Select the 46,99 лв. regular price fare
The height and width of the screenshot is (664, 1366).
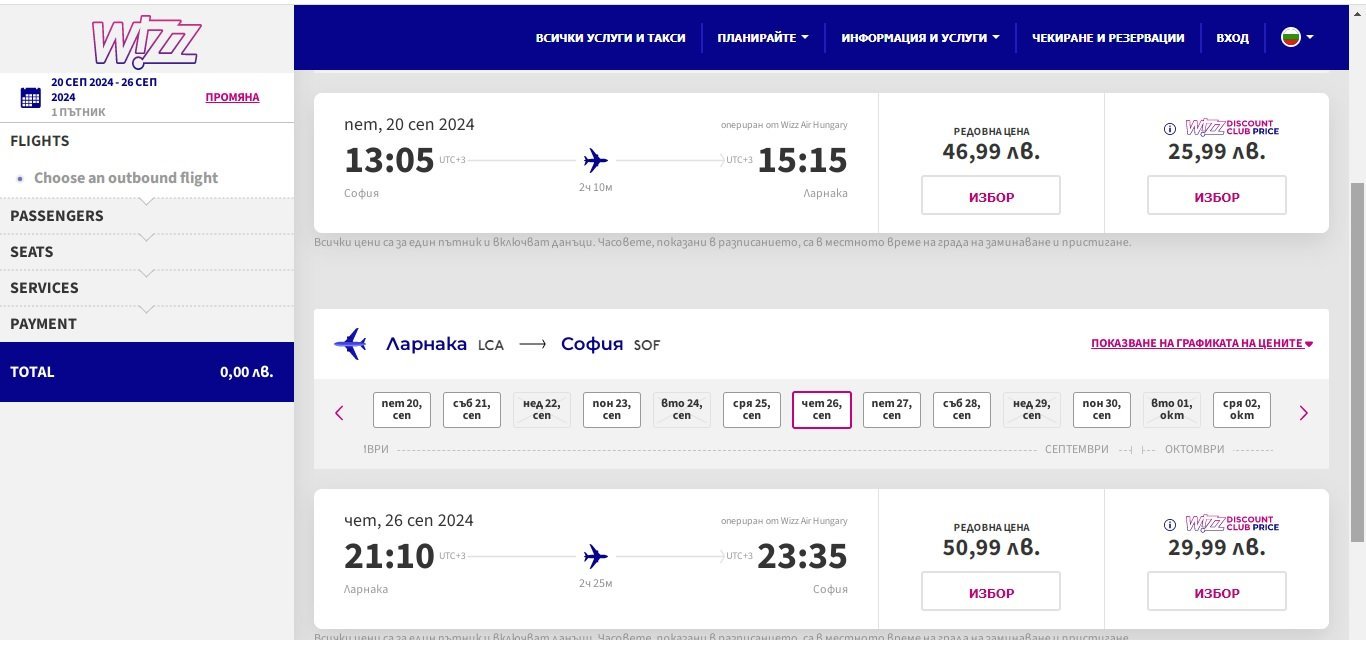click(x=991, y=197)
